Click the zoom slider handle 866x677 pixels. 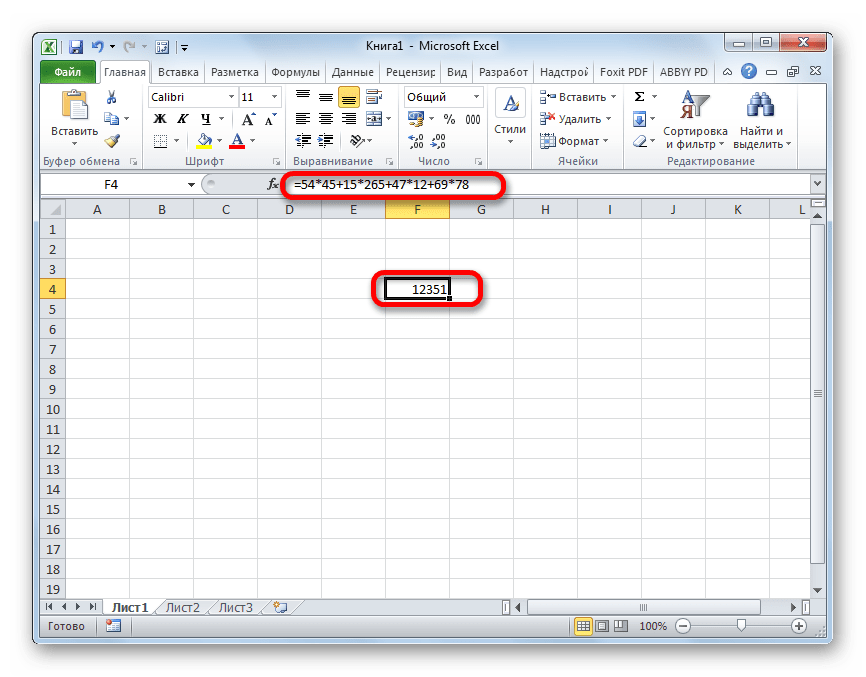[x=741, y=625]
